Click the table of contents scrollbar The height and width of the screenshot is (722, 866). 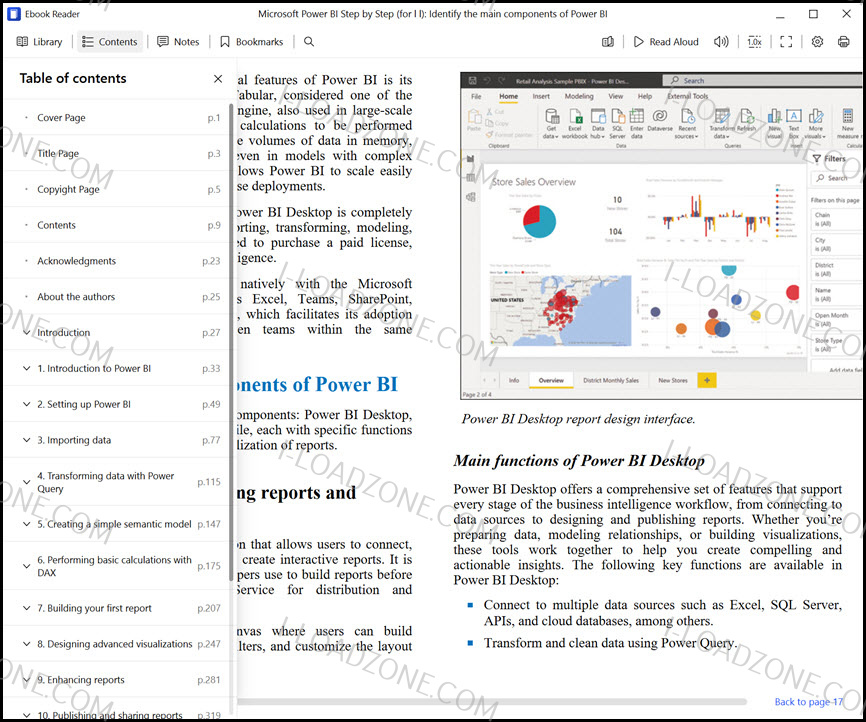[231, 341]
